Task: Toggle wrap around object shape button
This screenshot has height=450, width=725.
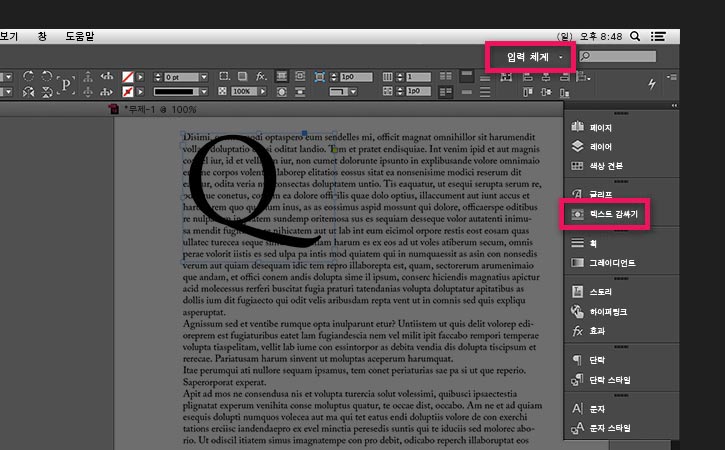Action: pos(282,92)
